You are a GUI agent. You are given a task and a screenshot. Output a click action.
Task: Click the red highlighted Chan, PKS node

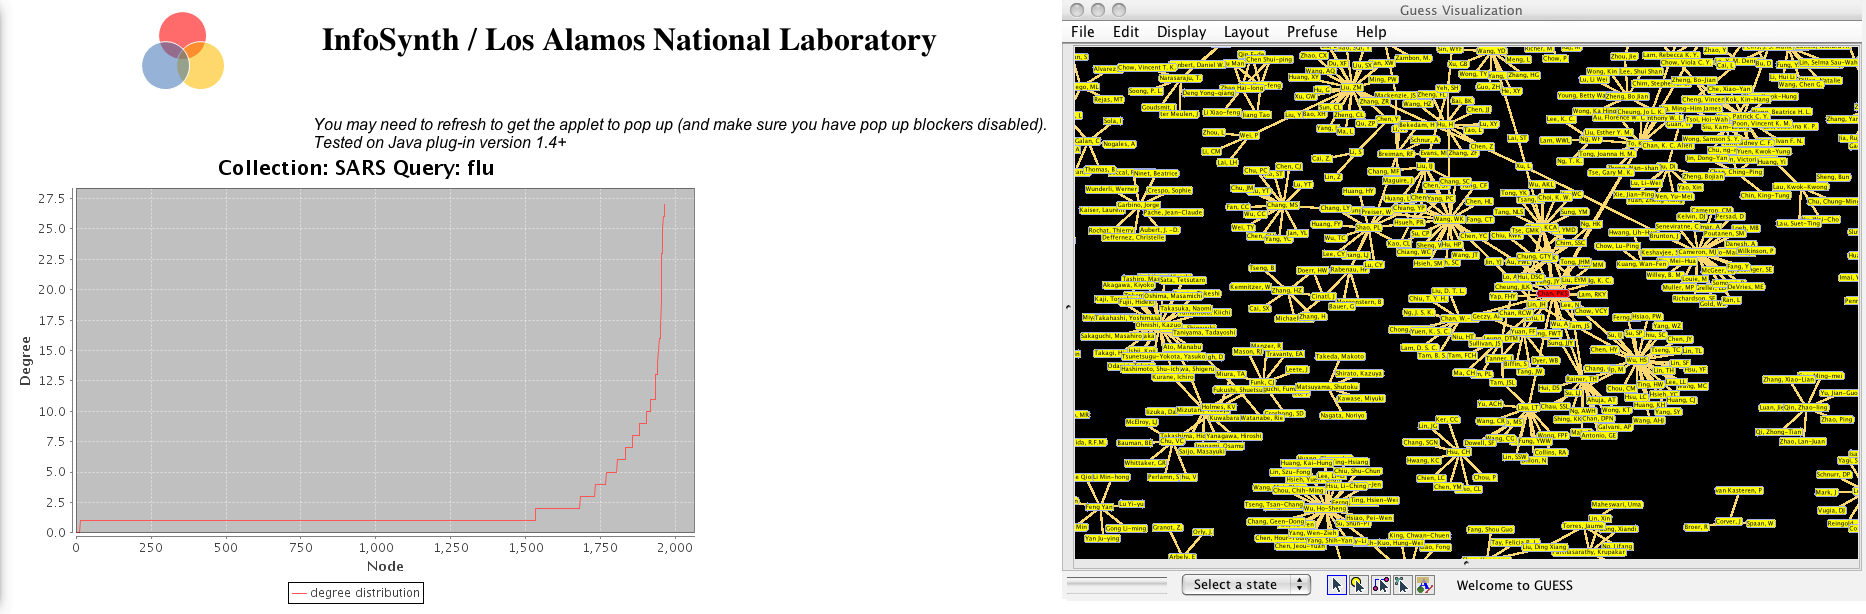[x=1552, y=293]
